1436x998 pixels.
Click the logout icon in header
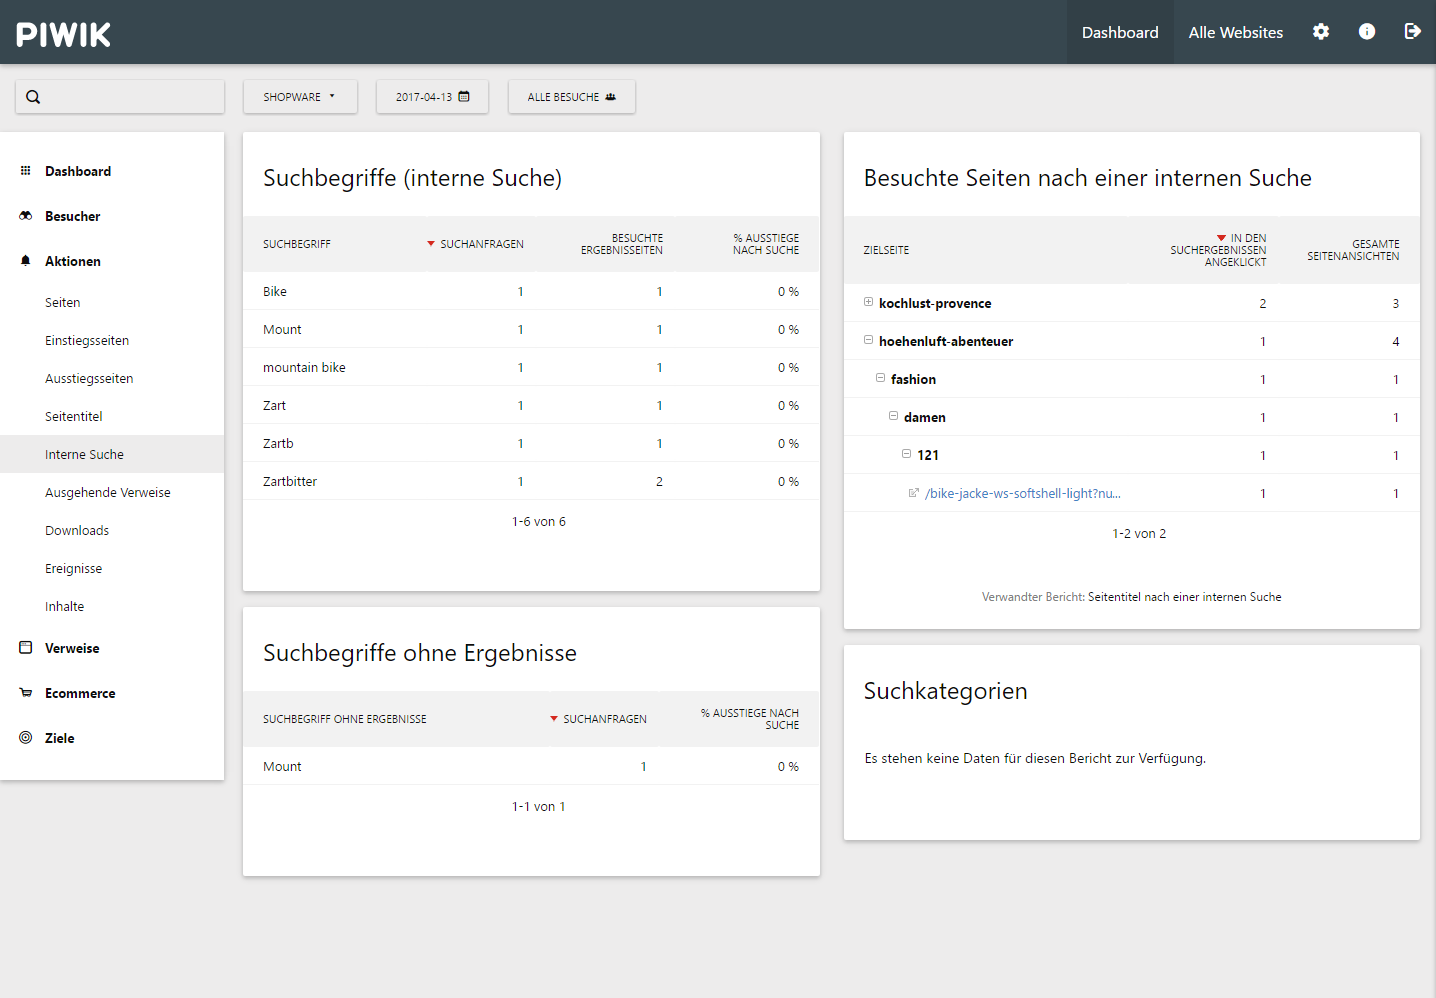[x=1412, y=32]
